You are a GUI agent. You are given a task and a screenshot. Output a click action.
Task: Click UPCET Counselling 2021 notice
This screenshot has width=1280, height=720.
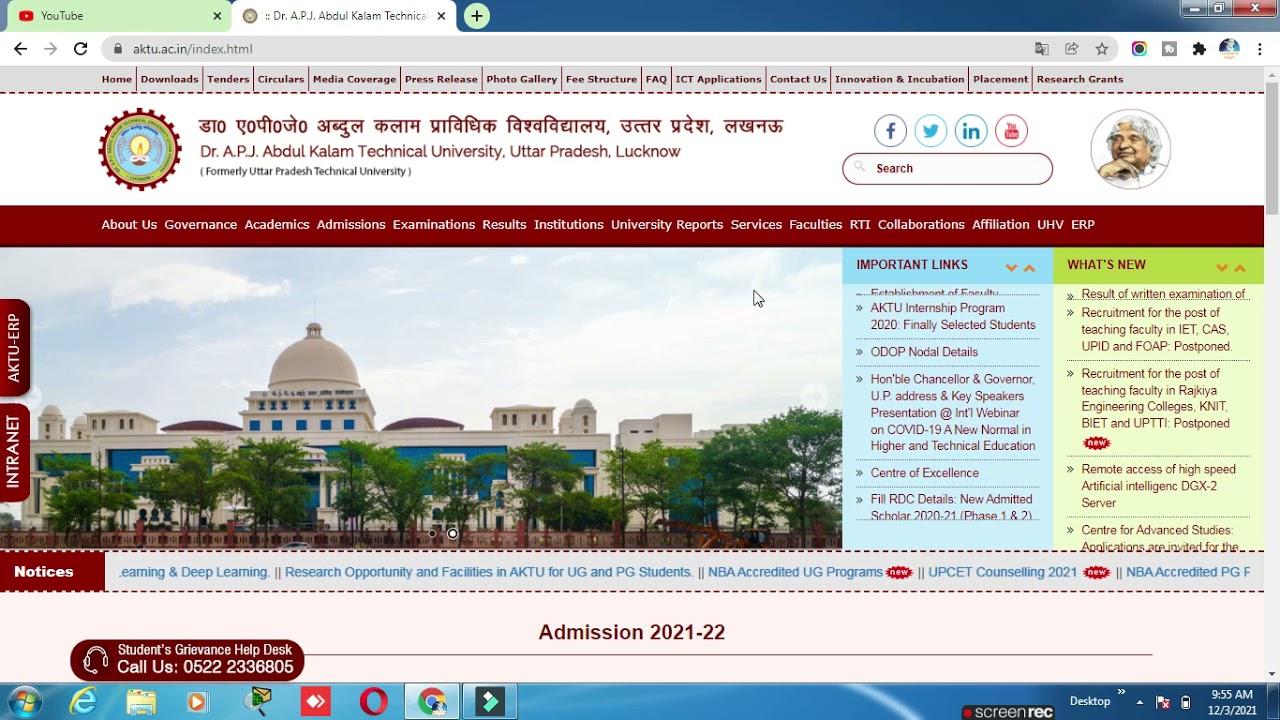pyautogui.click(x=1003, y=572)
